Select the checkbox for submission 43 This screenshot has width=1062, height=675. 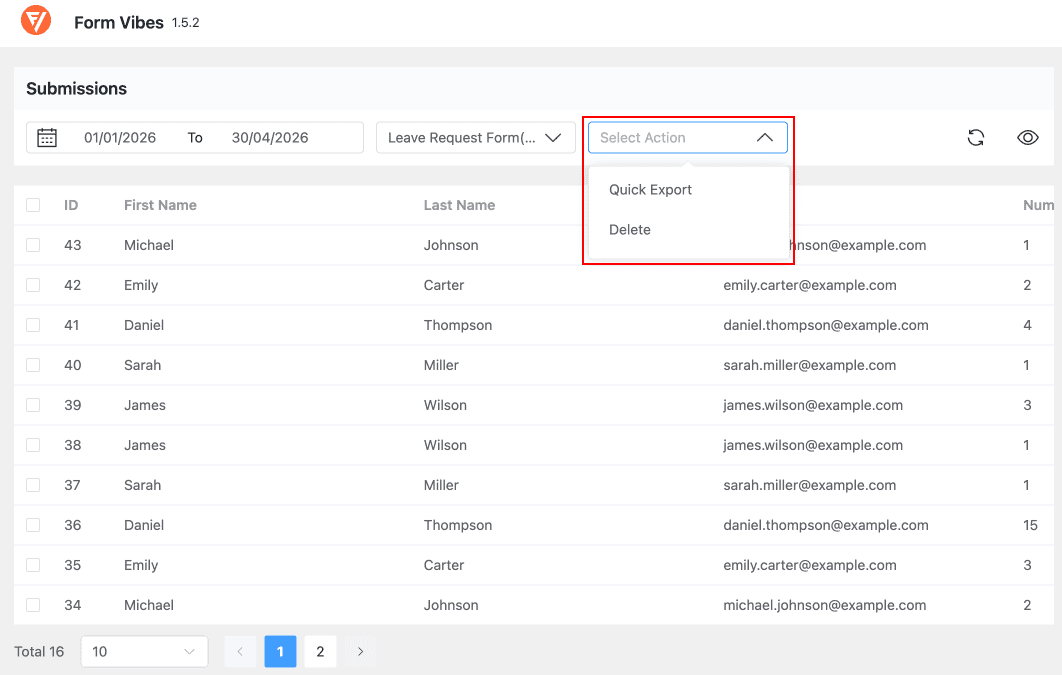[x=33, y=245]
